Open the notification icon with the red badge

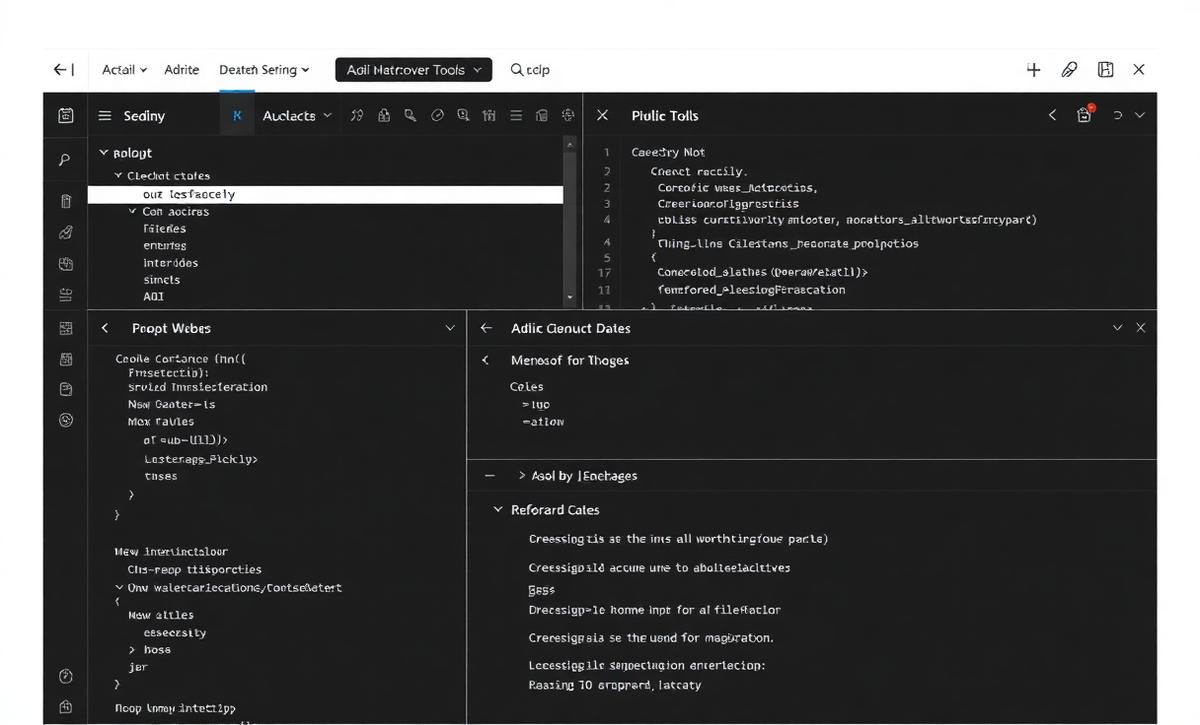1084,114
